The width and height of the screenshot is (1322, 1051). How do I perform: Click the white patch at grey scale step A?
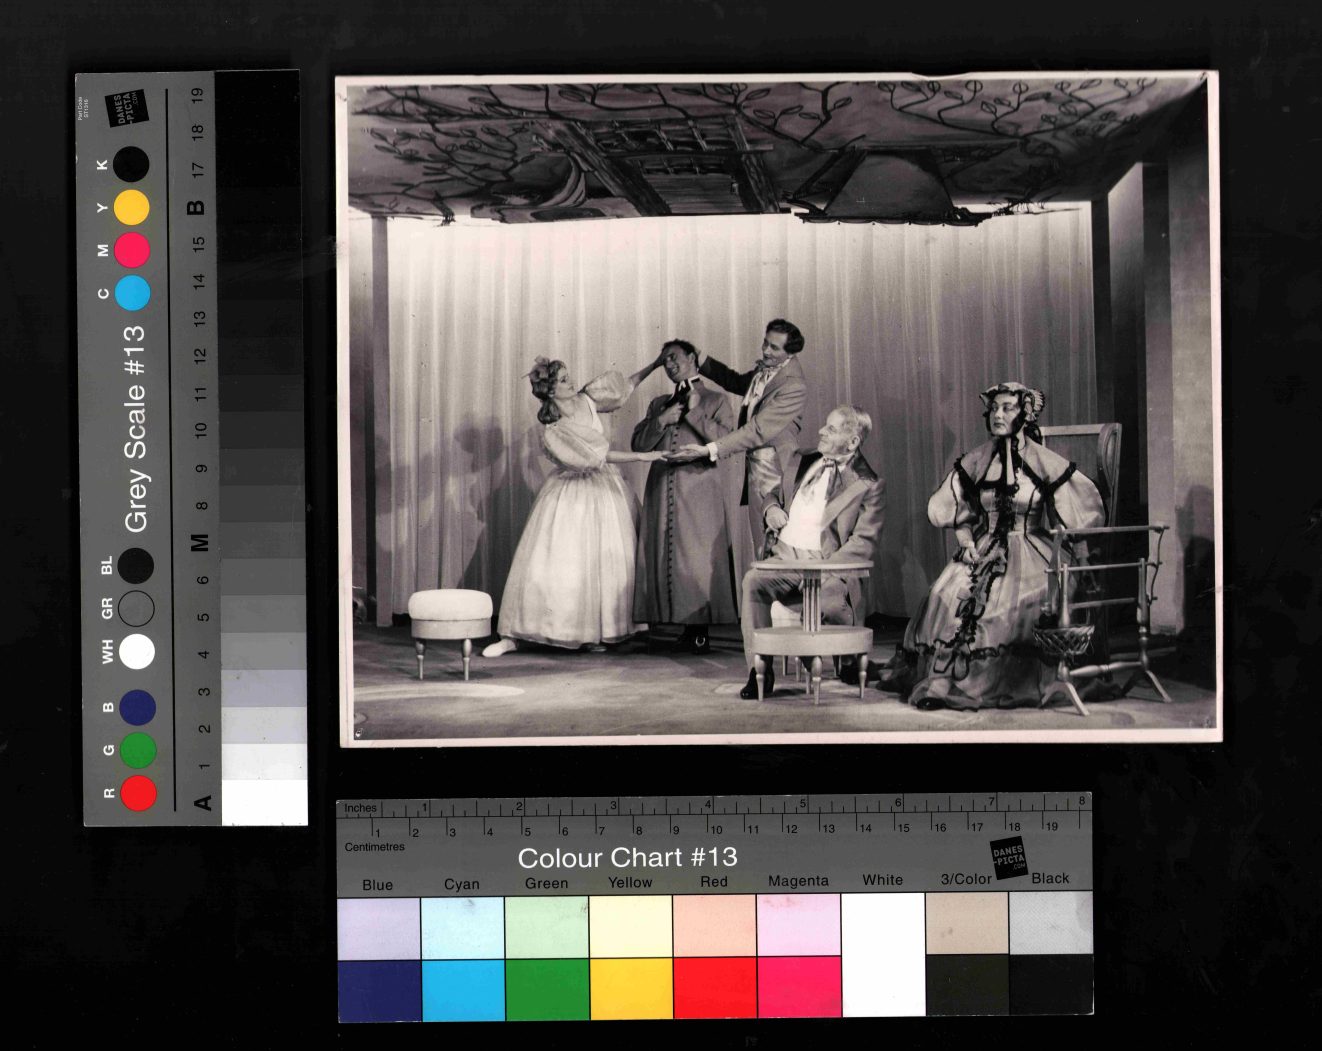point(264,802)
